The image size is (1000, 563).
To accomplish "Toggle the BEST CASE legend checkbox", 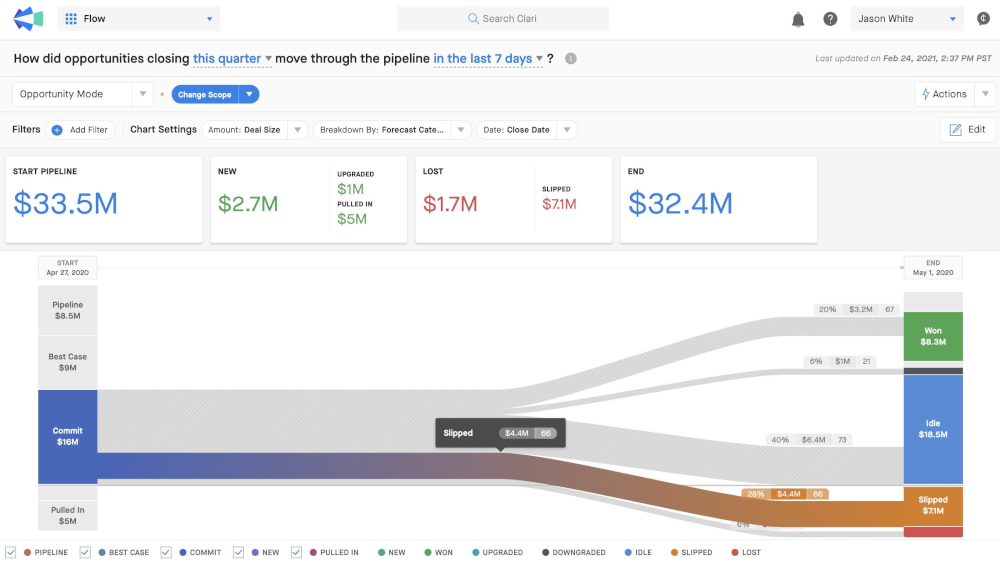I will (x=85, y=552).
